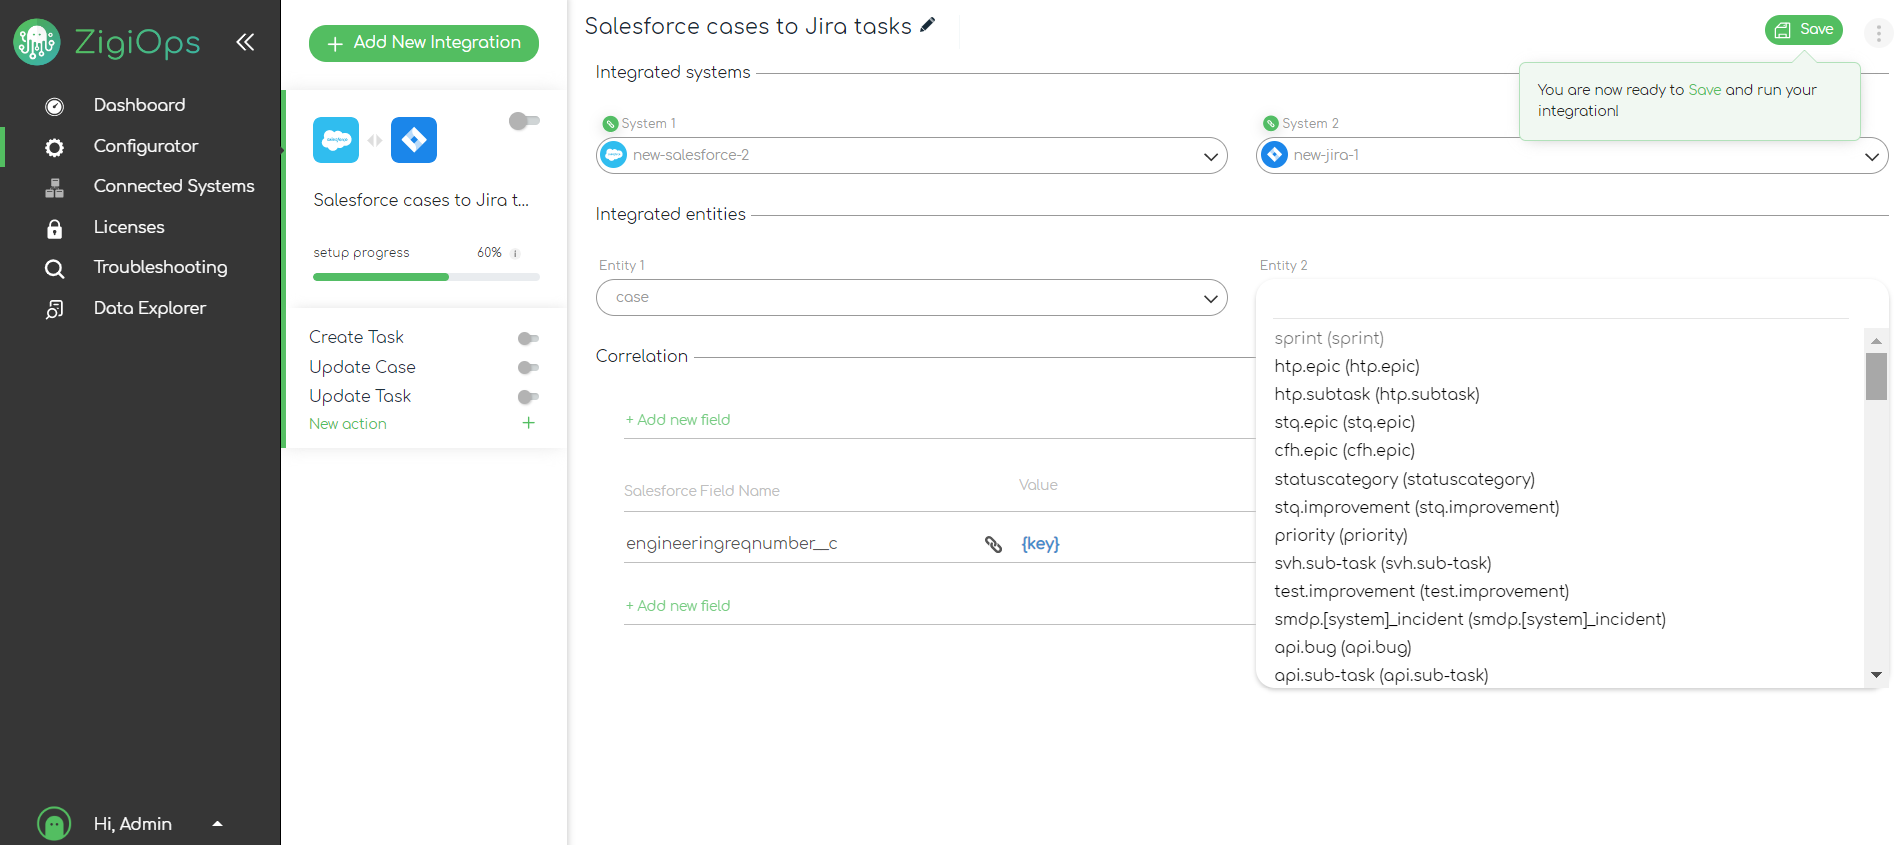This screenshot has width=1898, height=845.
Task: Click the Jira icon in System 2 field
Action: coord(1274,155)
